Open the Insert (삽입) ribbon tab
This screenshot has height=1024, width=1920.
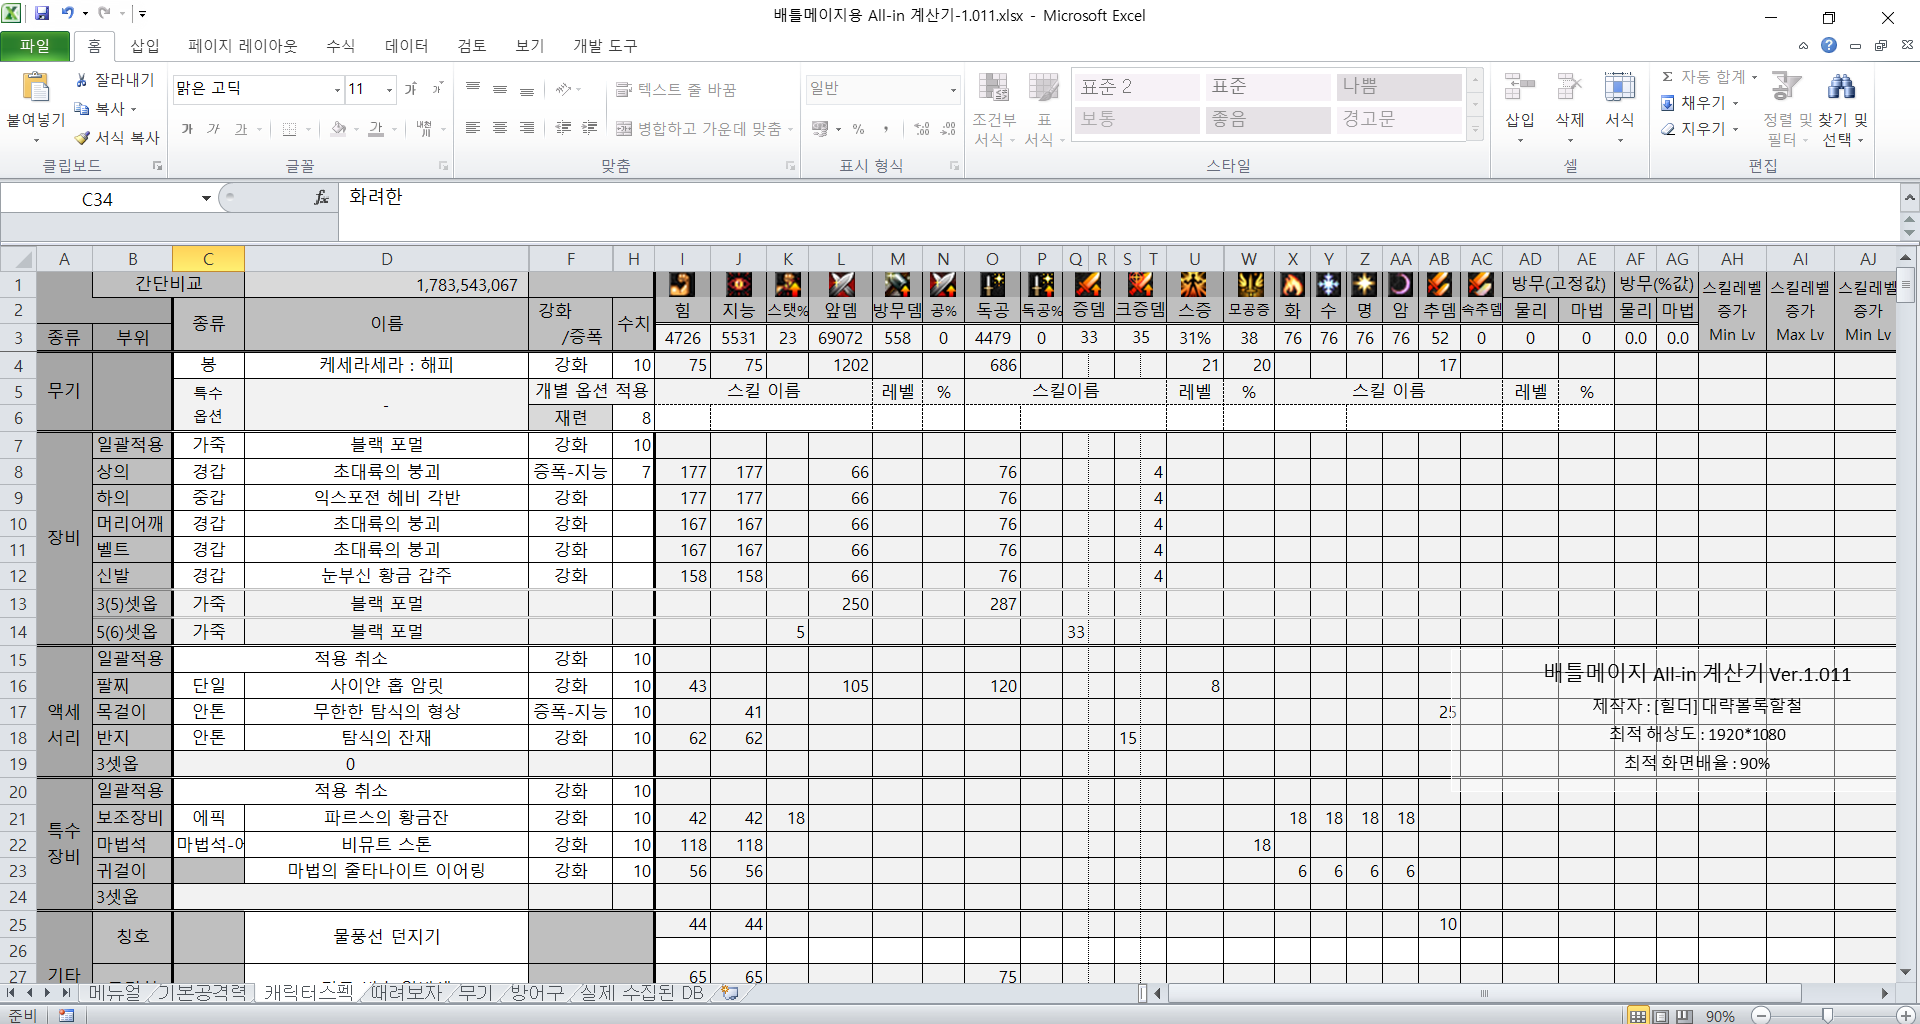point(145,46)
